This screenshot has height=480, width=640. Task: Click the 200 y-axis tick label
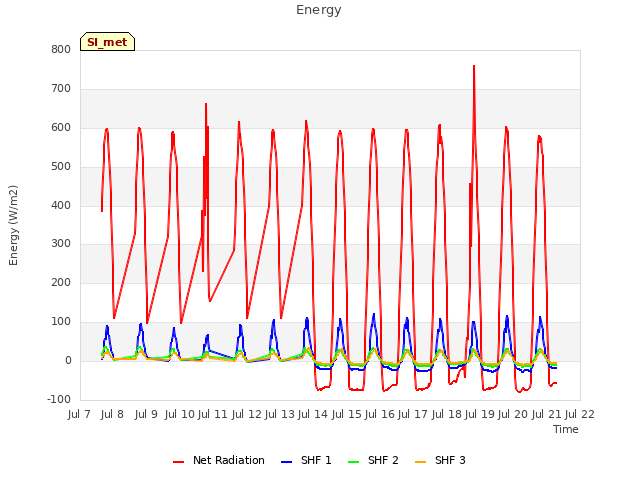61,283
